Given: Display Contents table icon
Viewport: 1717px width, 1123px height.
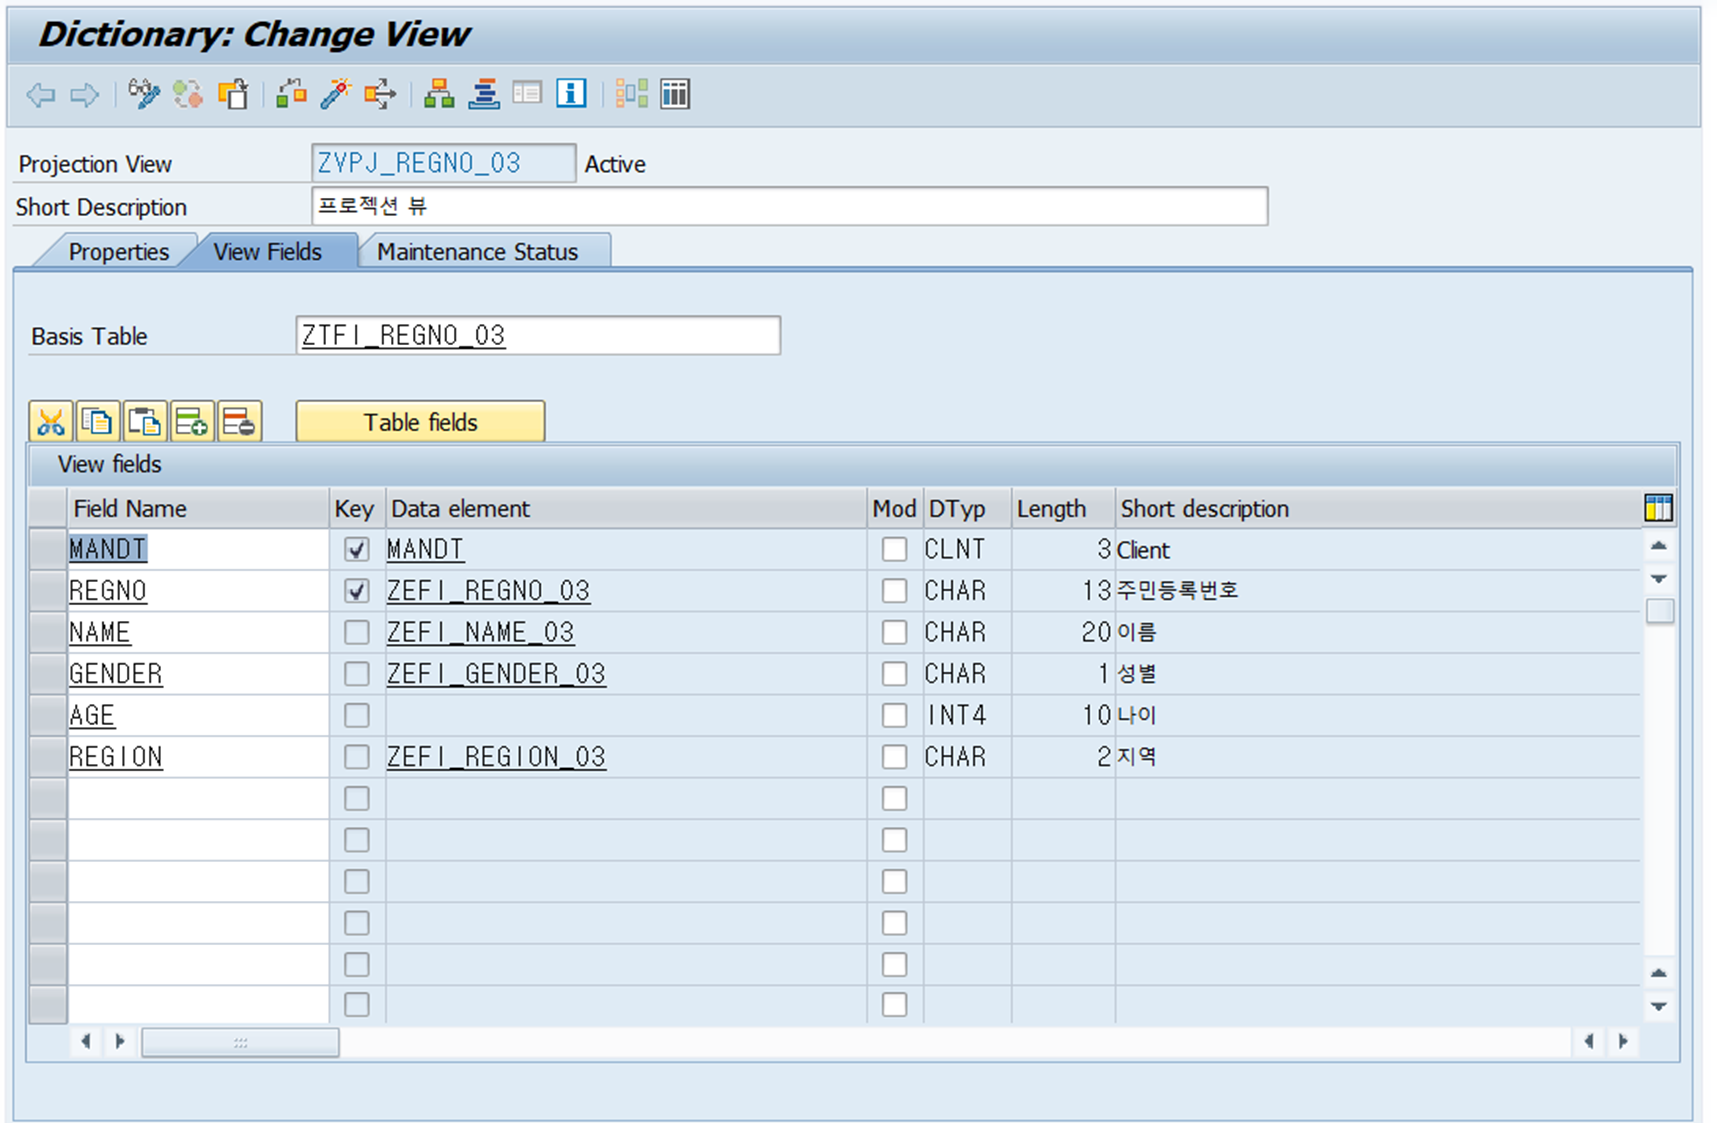Looking at the screenshot, I should pos(675,94).
